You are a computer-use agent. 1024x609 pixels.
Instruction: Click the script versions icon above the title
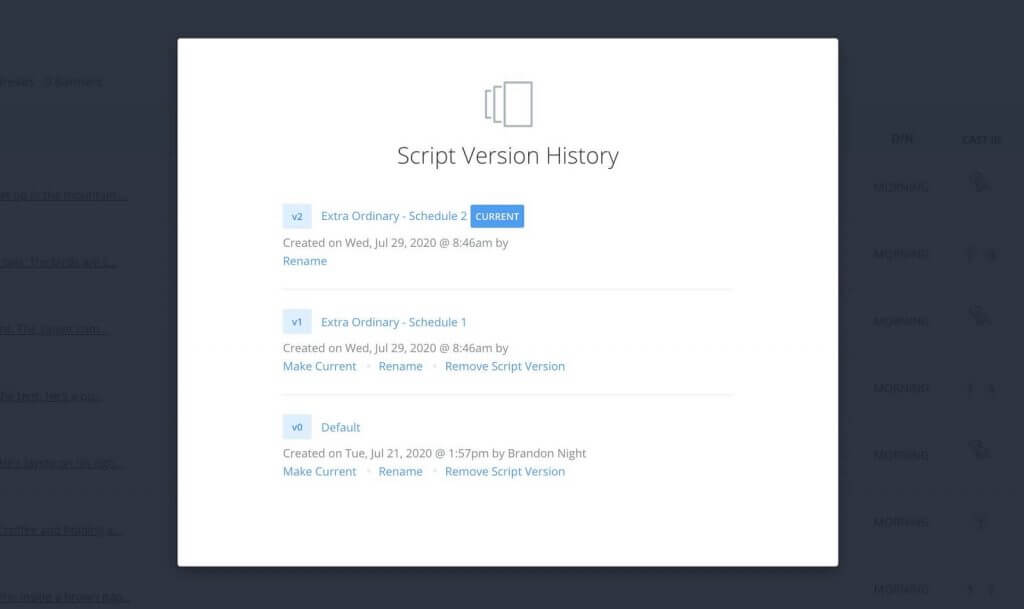click(508, 104)
